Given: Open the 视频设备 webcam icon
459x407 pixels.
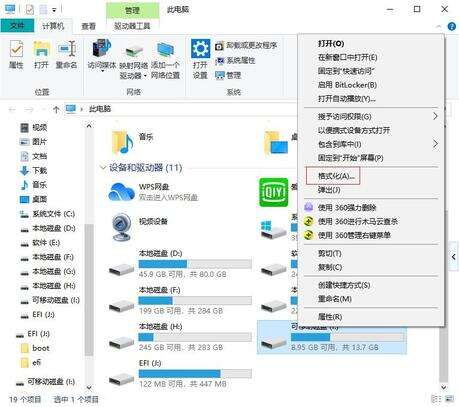Looking at the screenshot, I should 121,227.
